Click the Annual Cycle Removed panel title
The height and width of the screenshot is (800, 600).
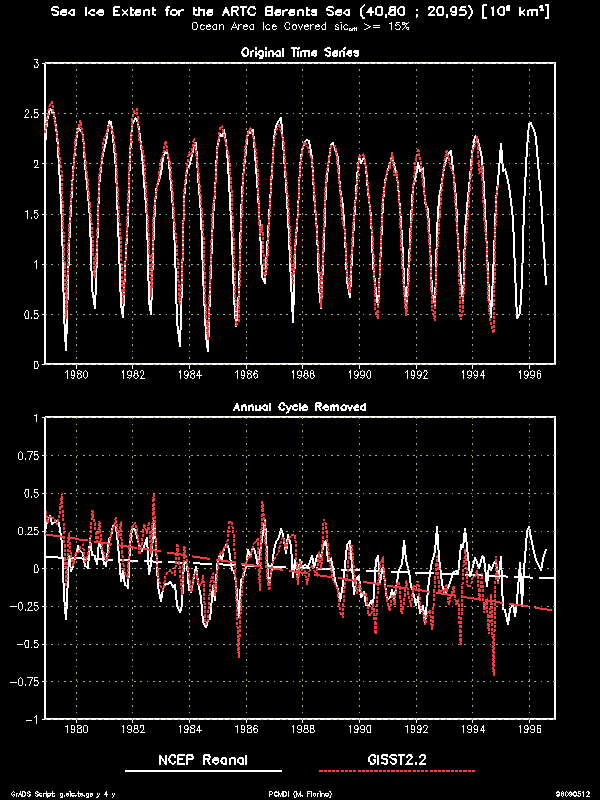click(300, 407)
